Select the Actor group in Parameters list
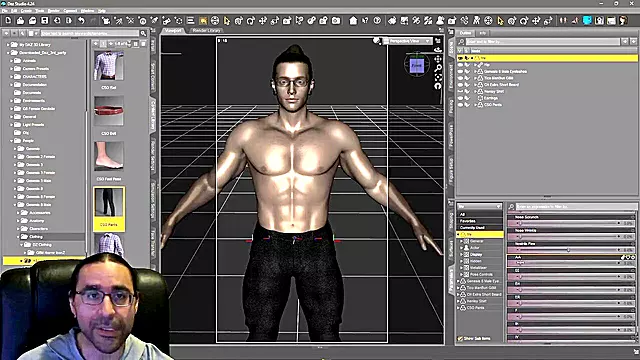 click(x=474, y=248)
